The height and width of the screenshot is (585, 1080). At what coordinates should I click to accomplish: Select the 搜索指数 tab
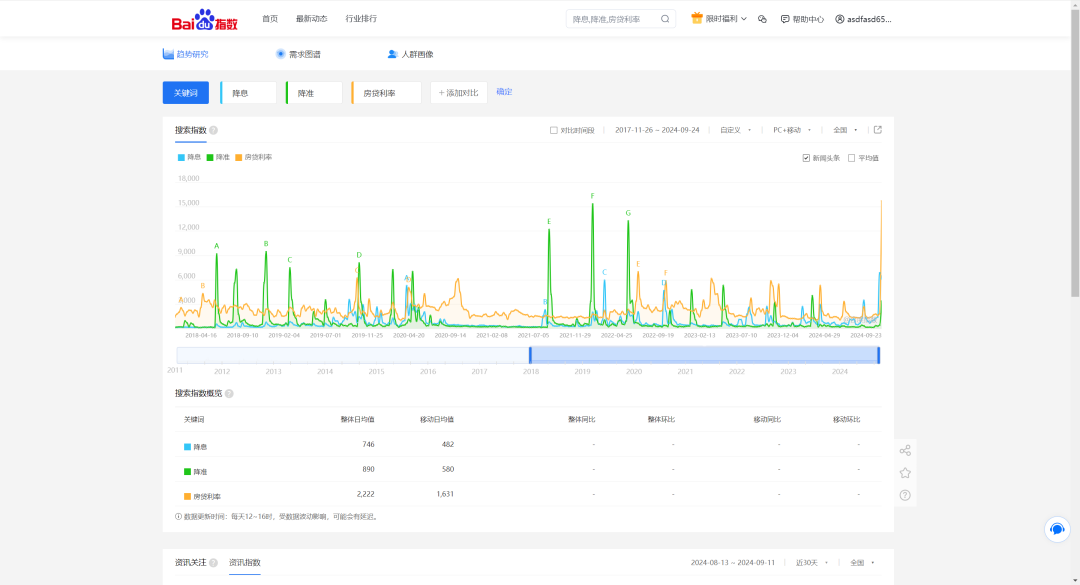pyautogui.click(x=190, y=130)
